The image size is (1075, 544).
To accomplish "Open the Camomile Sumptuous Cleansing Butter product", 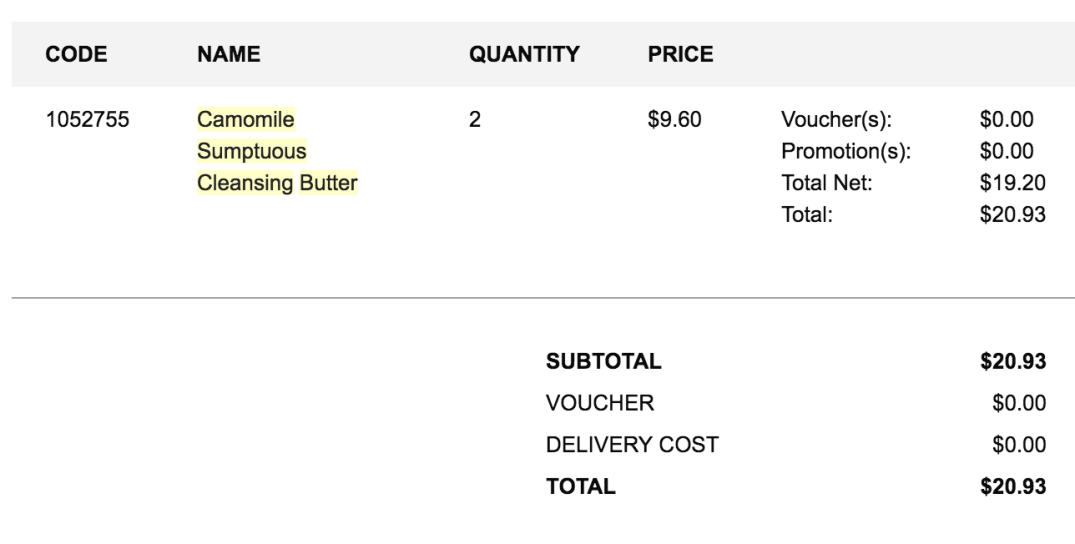I will tap(276, 152).
